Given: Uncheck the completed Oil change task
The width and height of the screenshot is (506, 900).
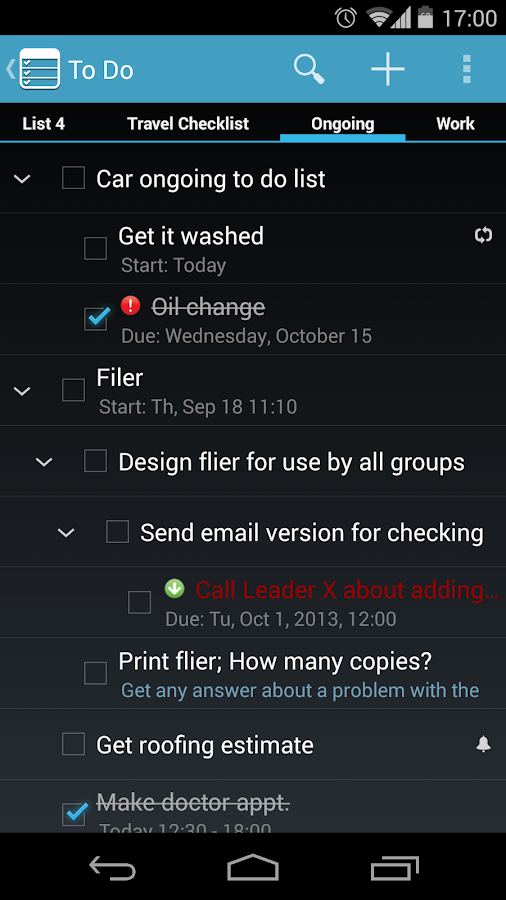Looking at the screenshot, I should [x=95, y=319].
